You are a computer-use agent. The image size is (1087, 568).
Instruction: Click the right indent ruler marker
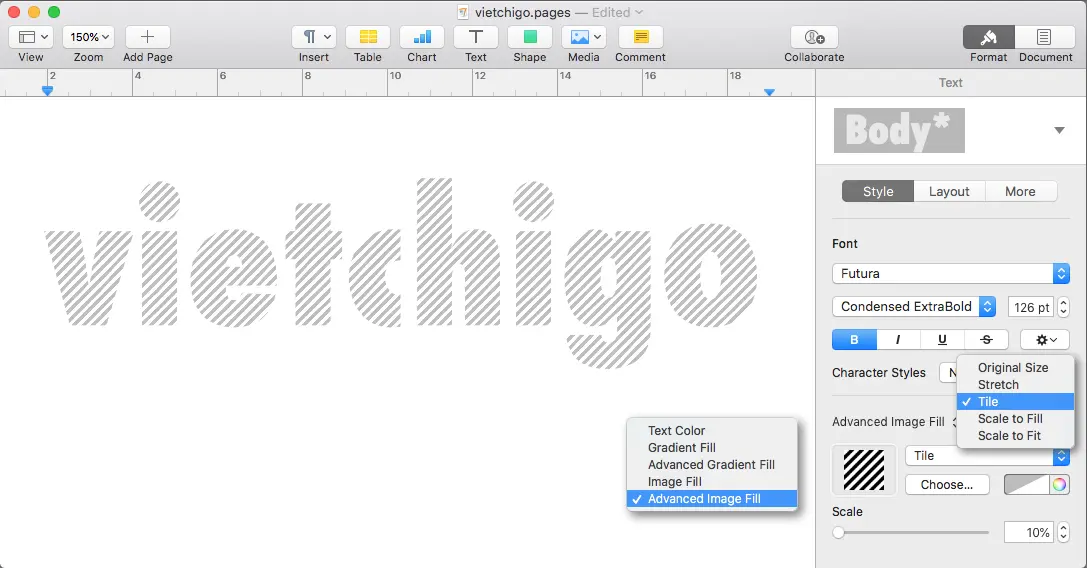[769, 92]
